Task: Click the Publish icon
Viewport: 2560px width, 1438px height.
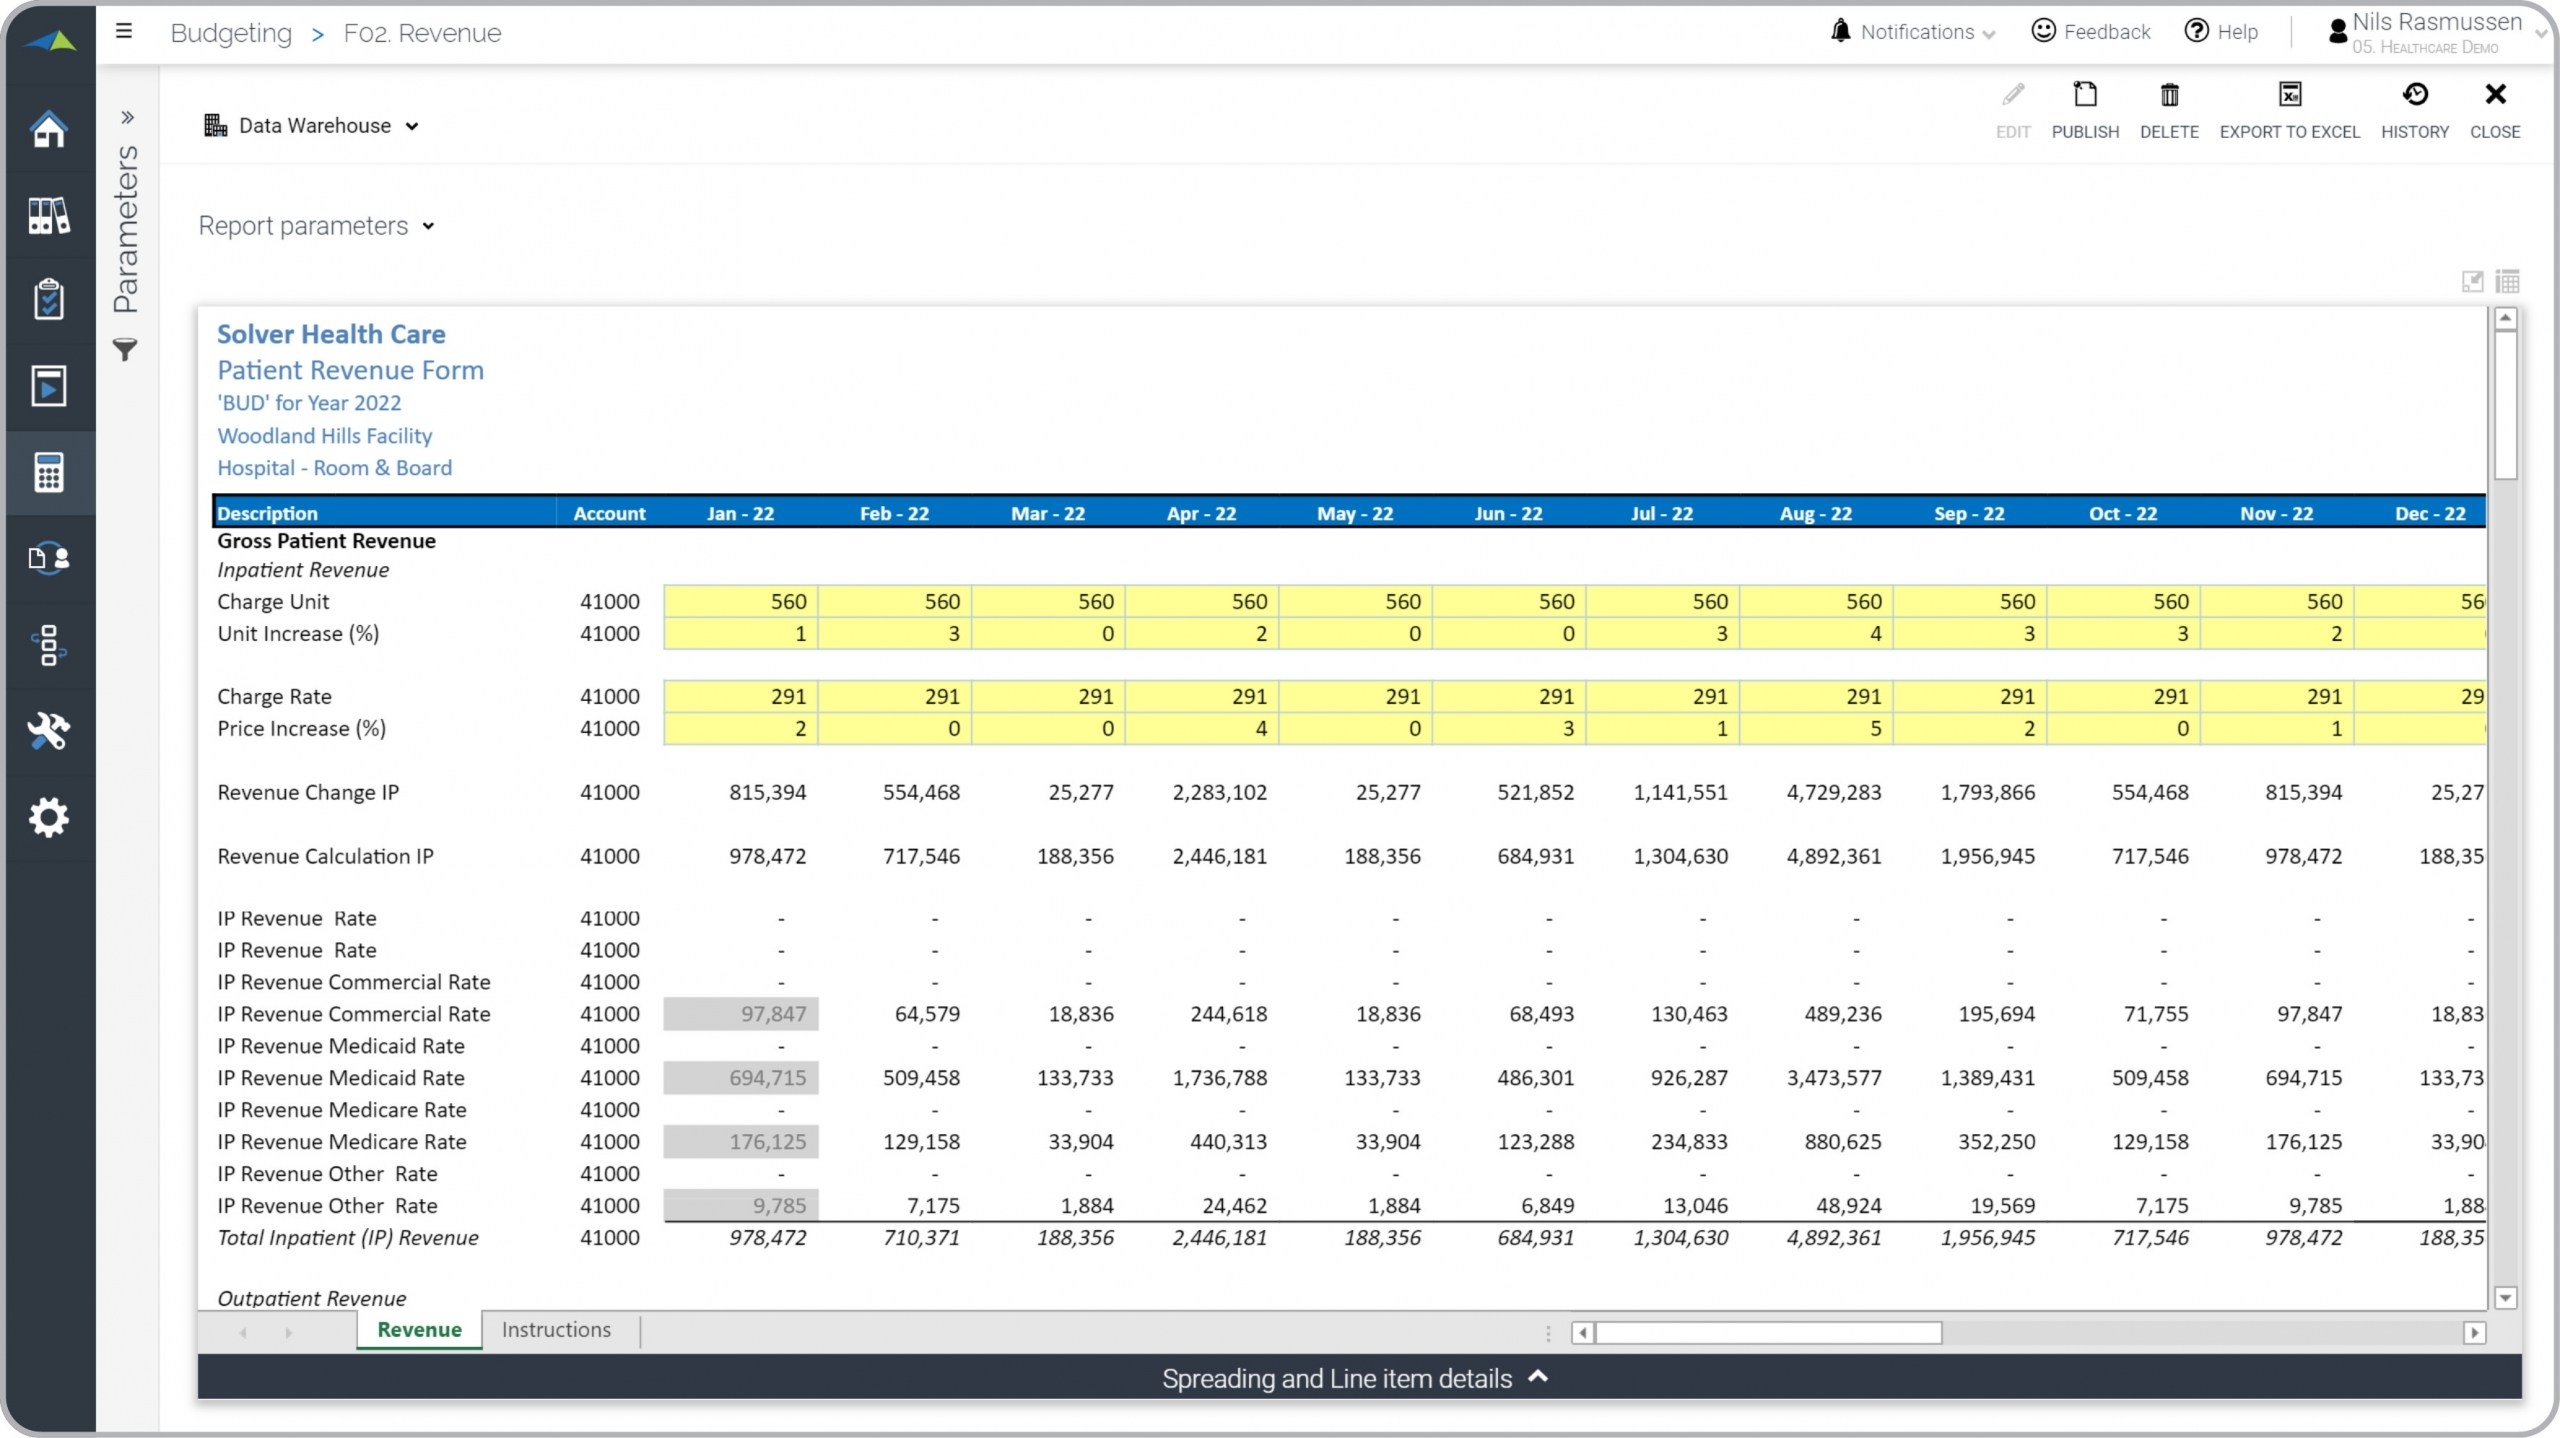Action: [x=2085, y=107]
